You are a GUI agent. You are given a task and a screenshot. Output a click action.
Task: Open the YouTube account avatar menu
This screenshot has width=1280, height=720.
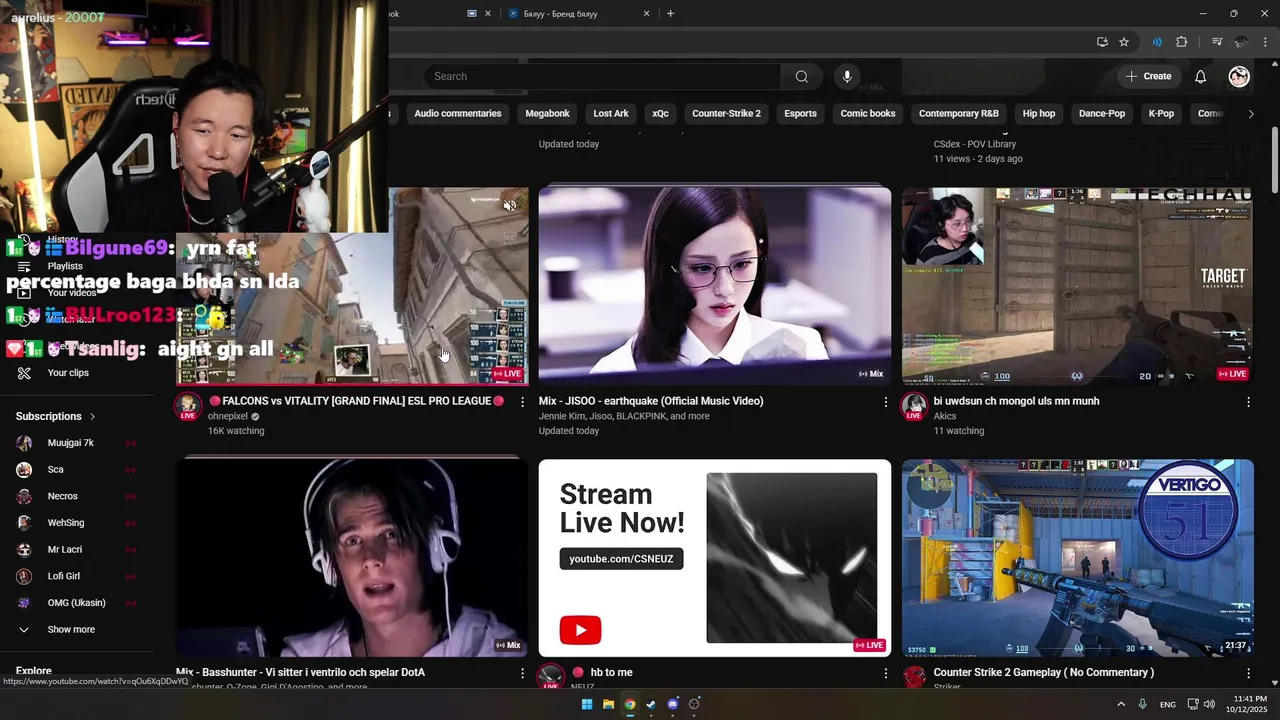1239,76
